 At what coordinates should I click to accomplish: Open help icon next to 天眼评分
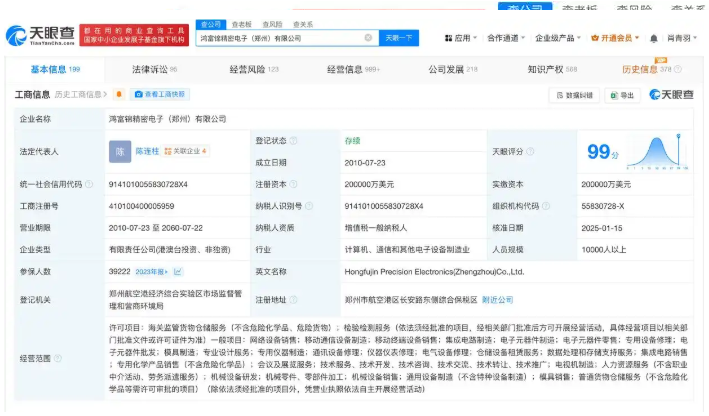[530, 151]
